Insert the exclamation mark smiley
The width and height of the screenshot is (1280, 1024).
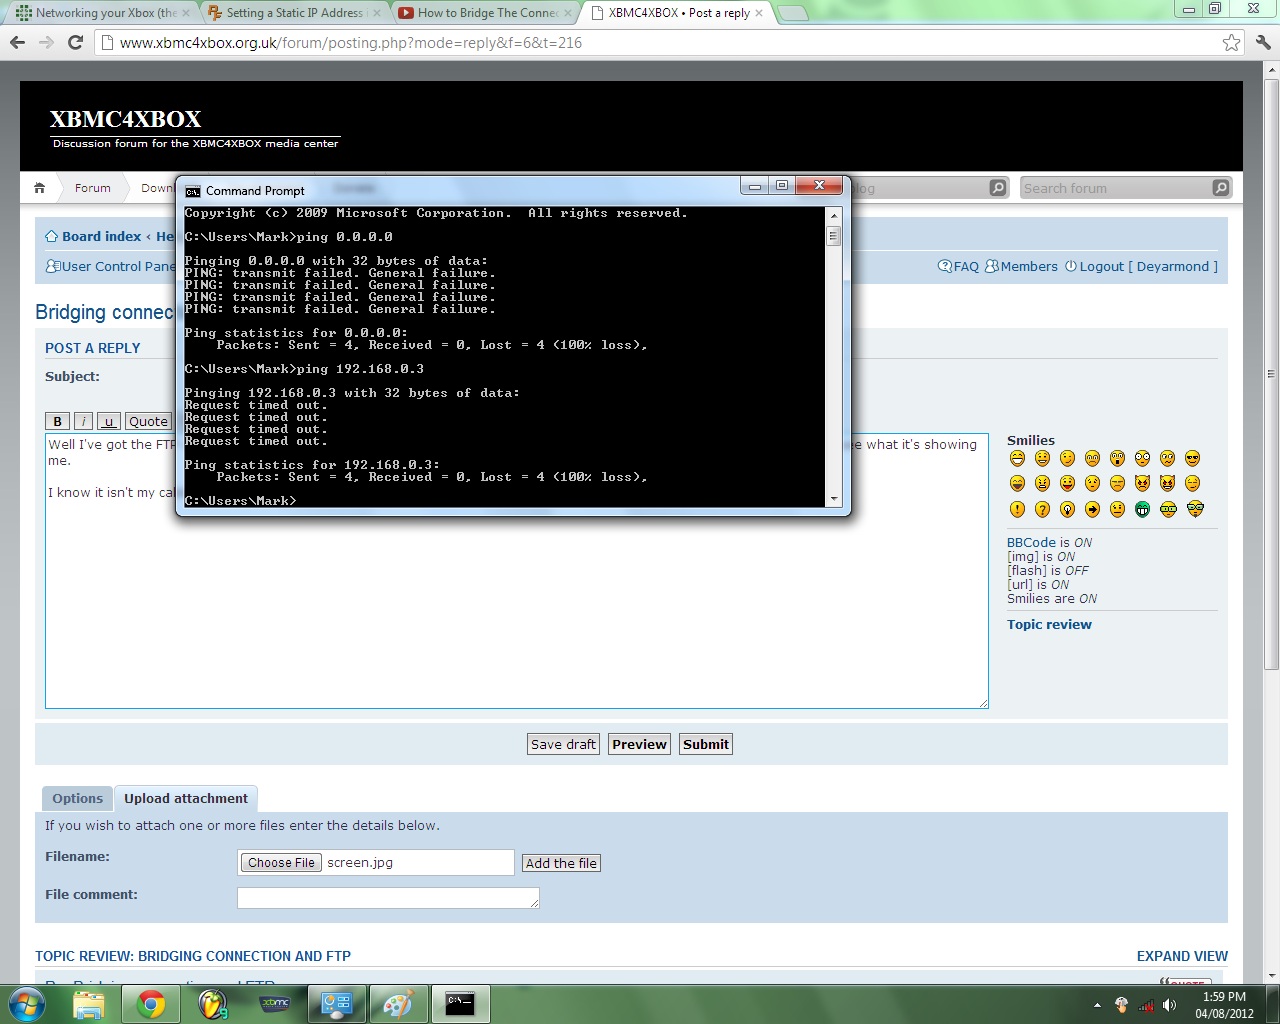click(1017, 509)
